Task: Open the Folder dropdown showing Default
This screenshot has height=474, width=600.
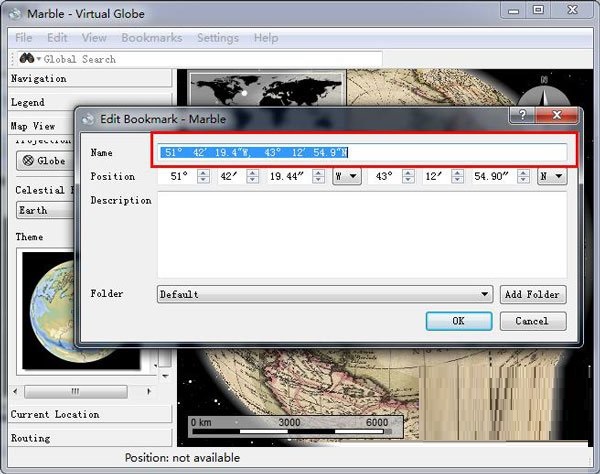Action: pyautogui.click(x=324, y=294)
